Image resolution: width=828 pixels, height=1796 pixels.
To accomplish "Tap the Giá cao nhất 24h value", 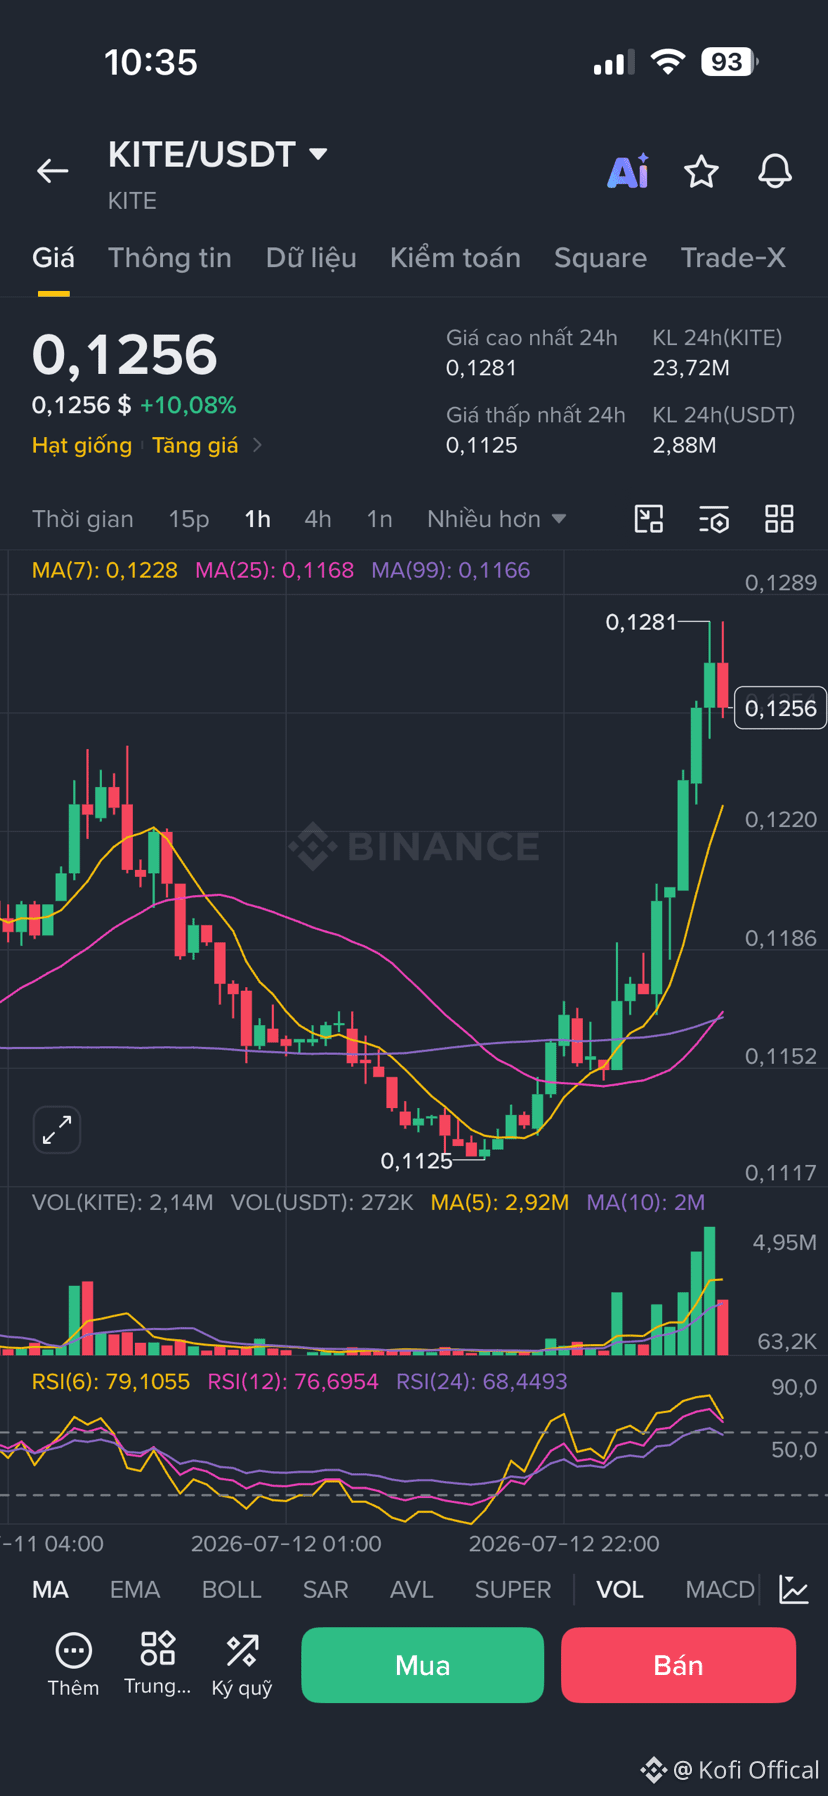I will tap(482, 368).
